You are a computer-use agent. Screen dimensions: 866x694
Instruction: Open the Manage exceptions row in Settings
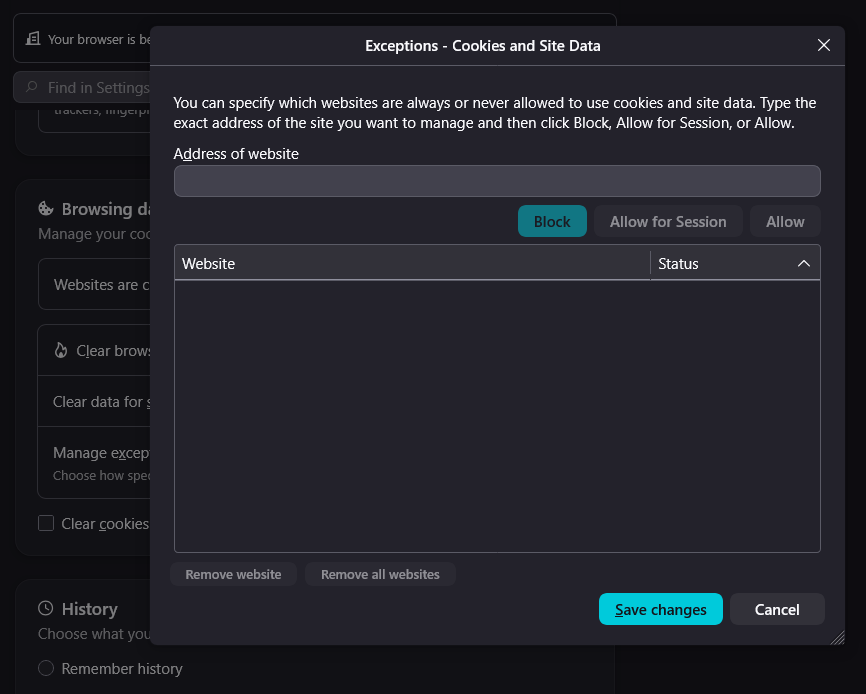point(94,463)
